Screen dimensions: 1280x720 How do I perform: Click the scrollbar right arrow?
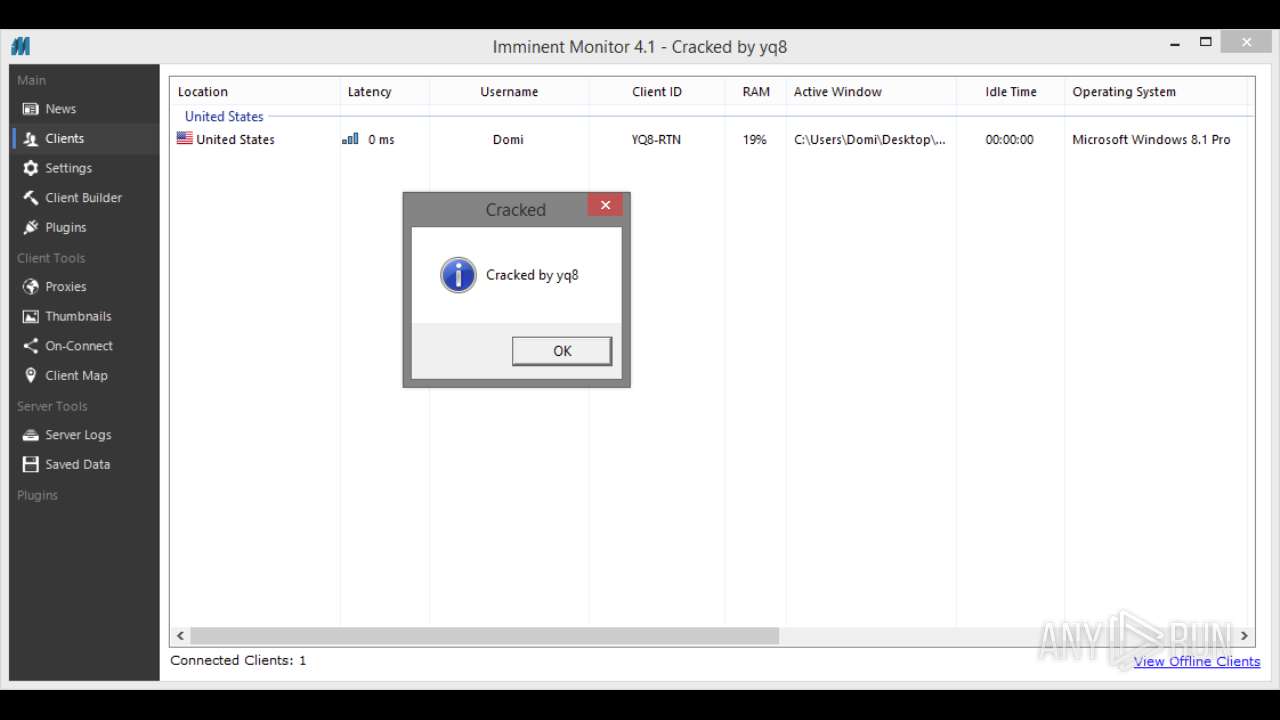coord(1245,636)
